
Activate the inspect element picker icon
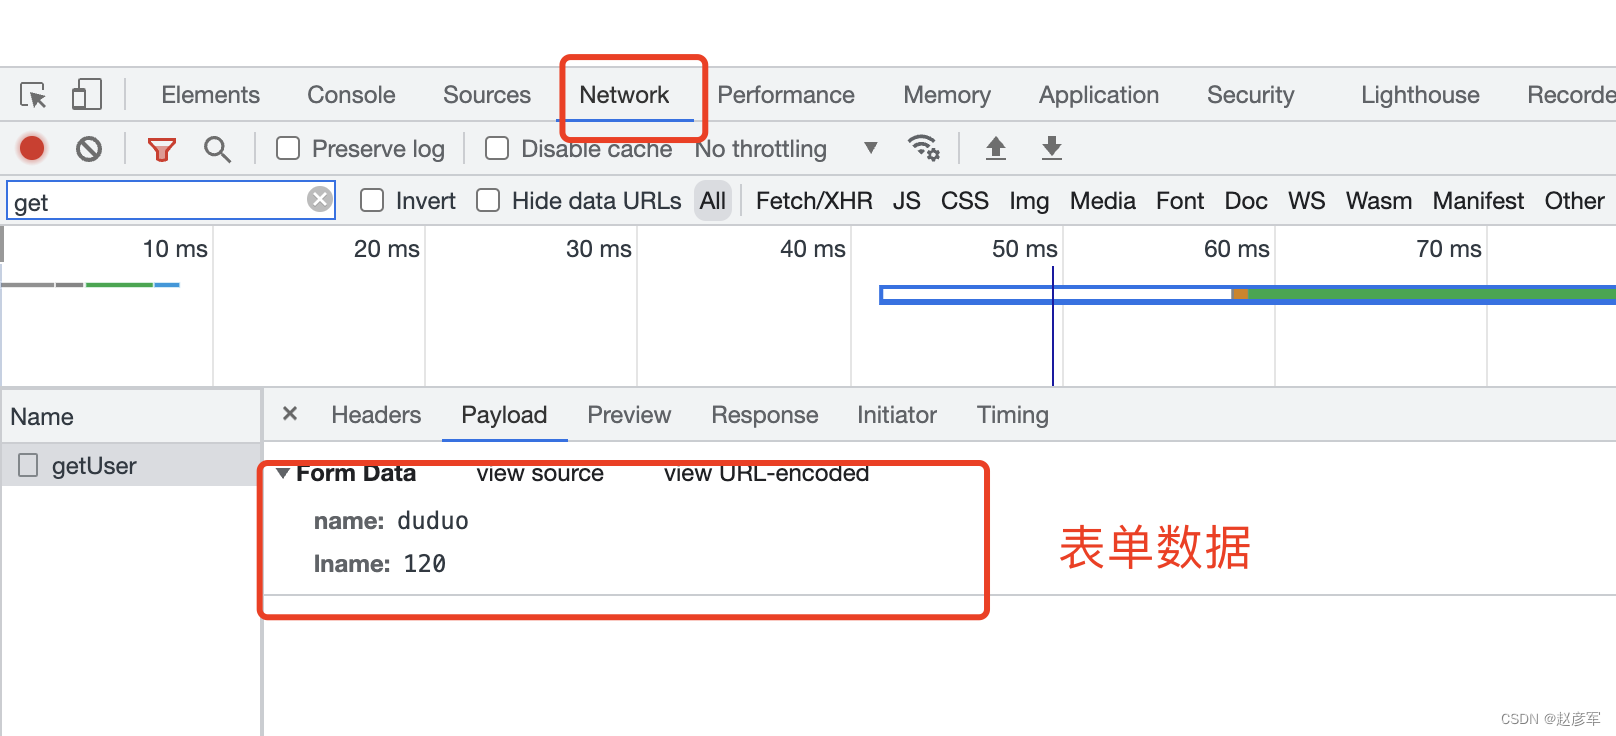pyautogui.click(x=33, y=95)
